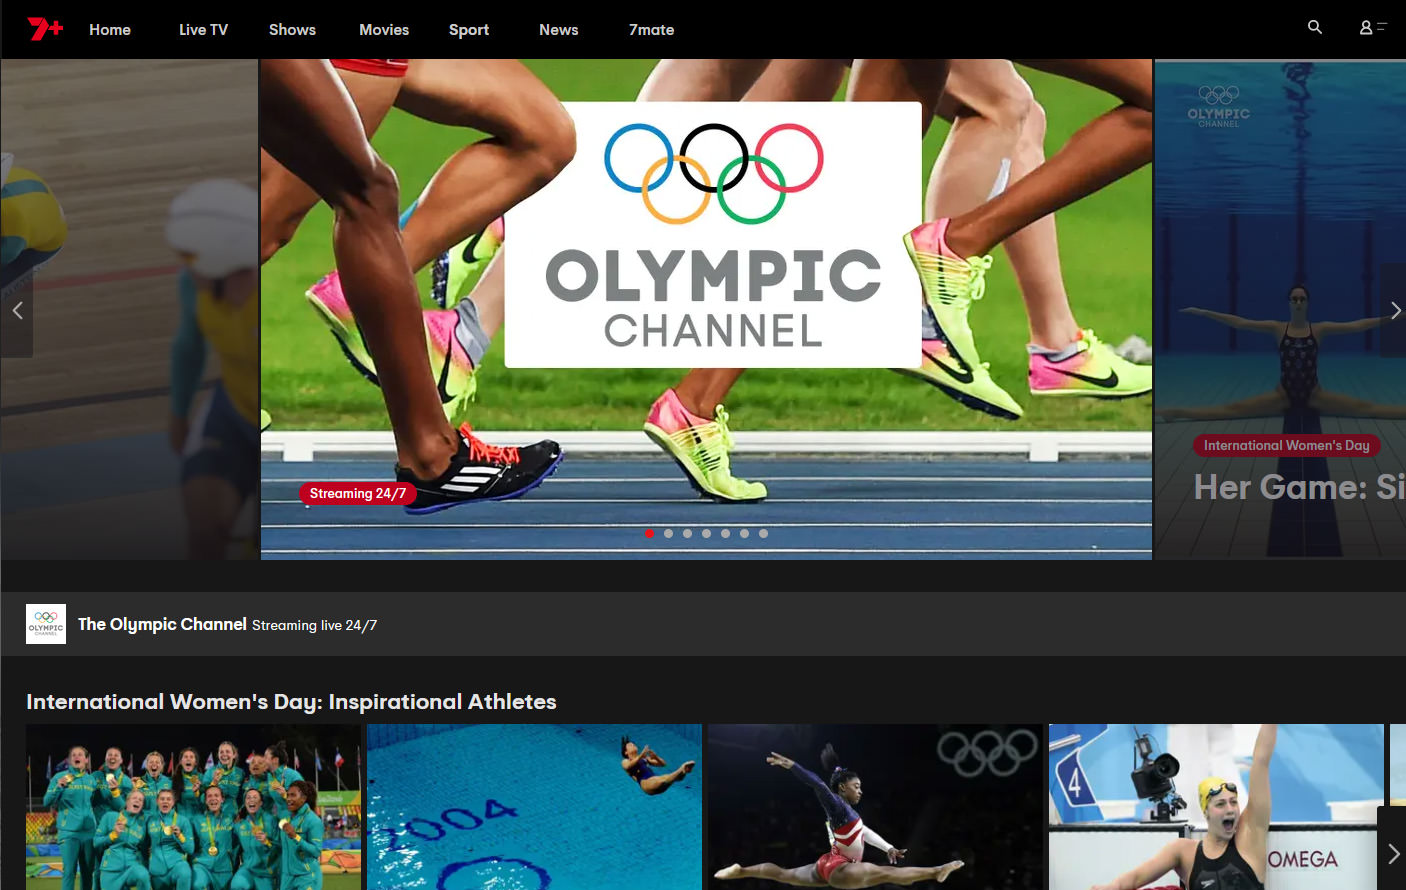The width and height of the screenshot is (1406, 890).
Task: Select first carousel indicator dot
Action: tap(650, 534)
